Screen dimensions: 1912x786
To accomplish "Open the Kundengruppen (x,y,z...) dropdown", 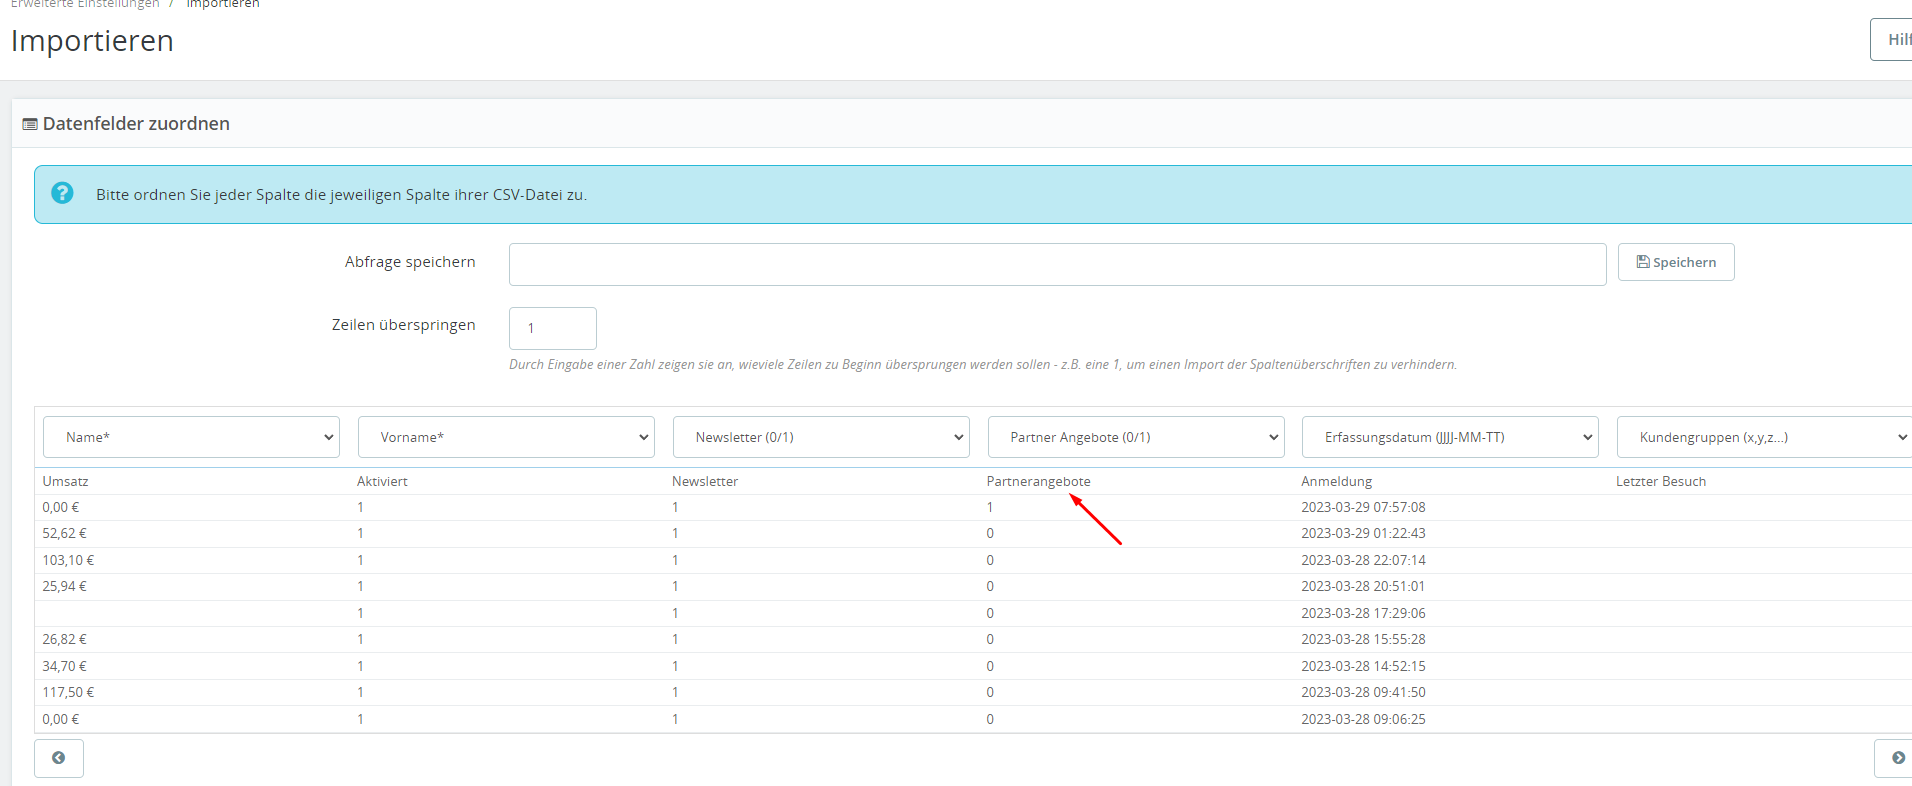I will (x=1765, y=437).
